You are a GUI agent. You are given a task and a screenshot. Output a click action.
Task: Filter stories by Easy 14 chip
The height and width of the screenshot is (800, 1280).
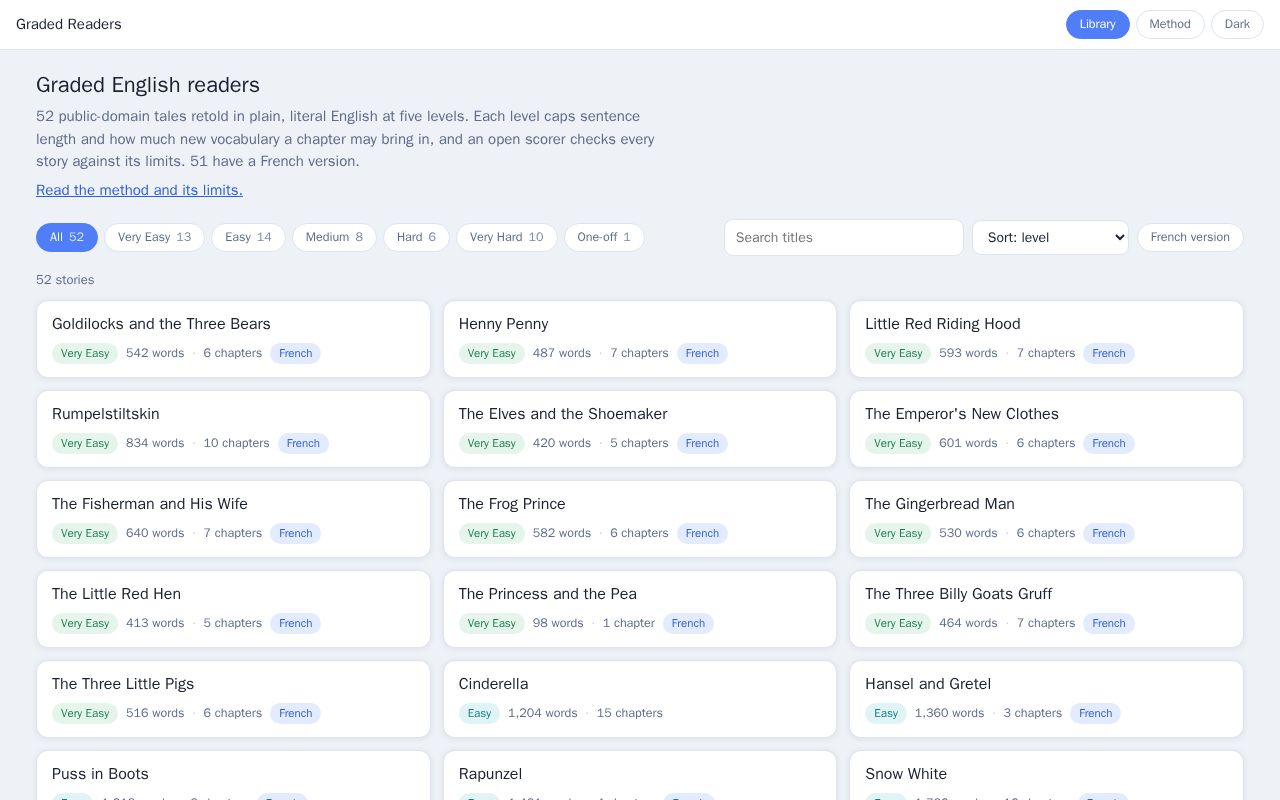click(248, 237)
